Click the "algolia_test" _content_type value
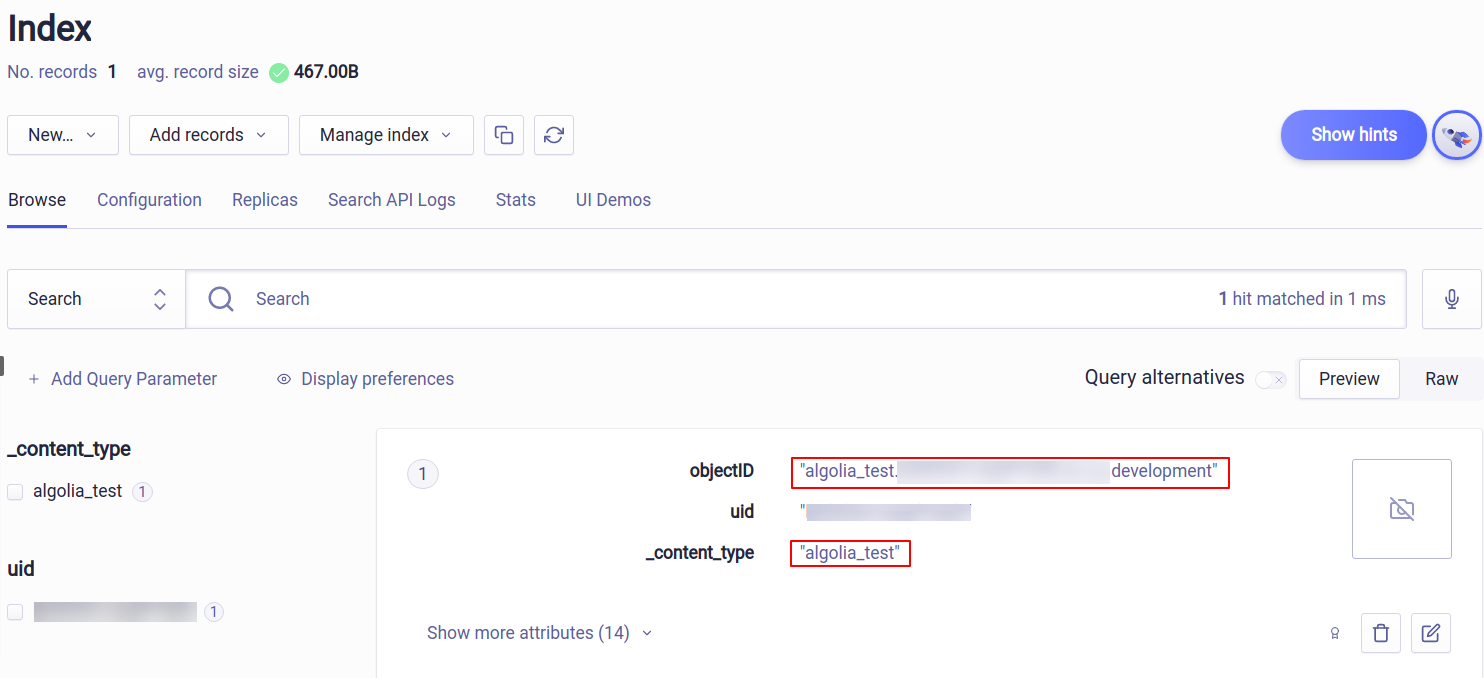1484x678 pixels. point(850,553)
